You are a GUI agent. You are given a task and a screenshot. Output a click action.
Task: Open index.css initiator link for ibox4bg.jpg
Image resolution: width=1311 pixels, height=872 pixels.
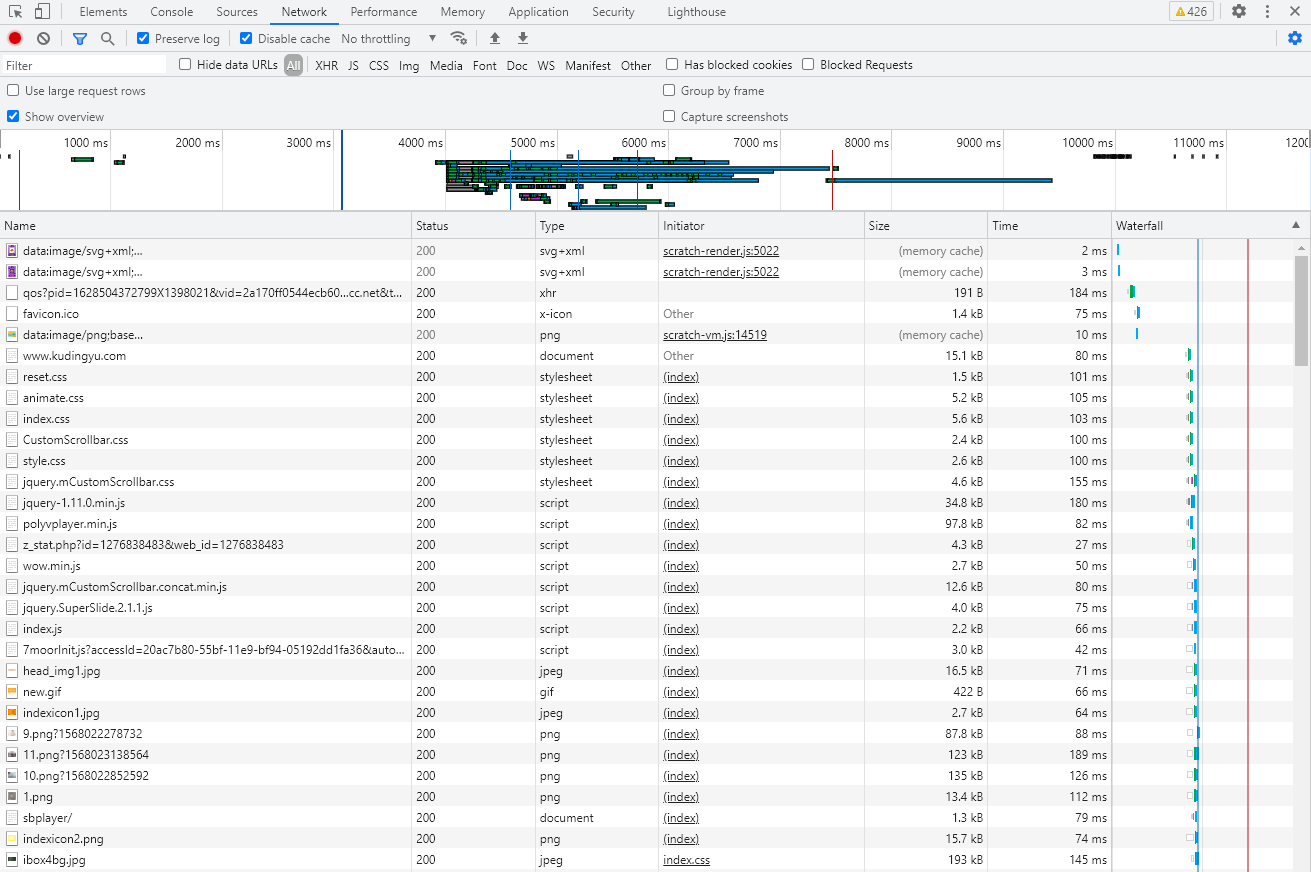click(x=686, y=860)
